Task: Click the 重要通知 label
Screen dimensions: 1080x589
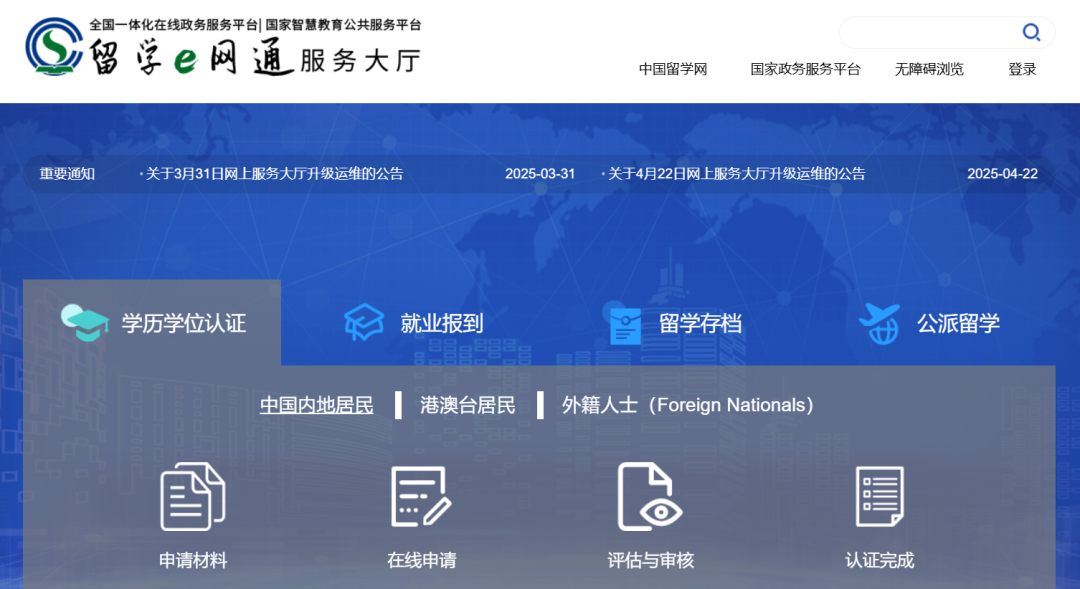Action: pos(67,174)
